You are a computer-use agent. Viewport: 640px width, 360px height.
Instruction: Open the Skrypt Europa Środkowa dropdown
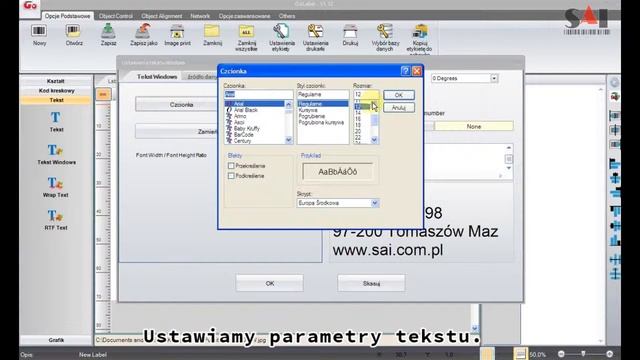pyautogui.click(x=375, y=203)
